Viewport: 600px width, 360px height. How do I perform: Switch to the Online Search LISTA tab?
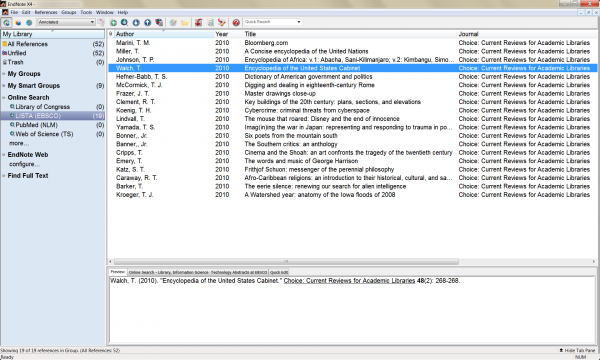point(198,272)
